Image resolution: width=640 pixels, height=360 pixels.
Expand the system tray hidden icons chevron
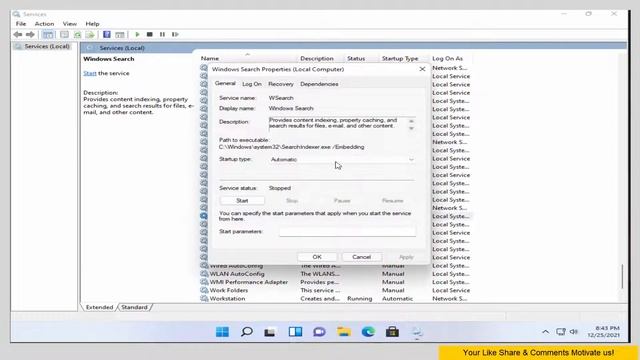click(545, 332)
